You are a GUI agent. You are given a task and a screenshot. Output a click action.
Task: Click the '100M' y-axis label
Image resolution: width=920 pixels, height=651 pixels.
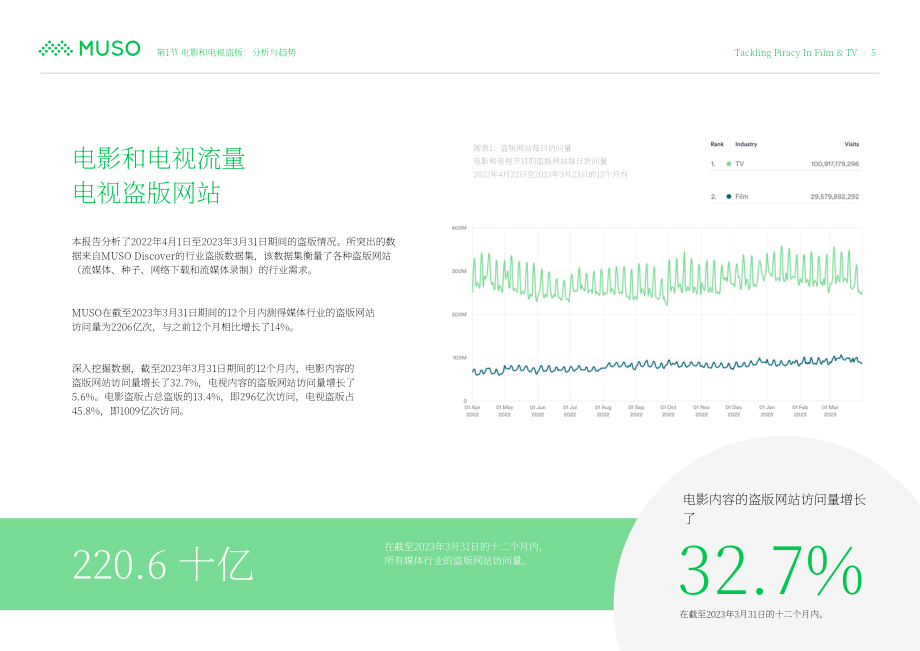pos(459,358)
